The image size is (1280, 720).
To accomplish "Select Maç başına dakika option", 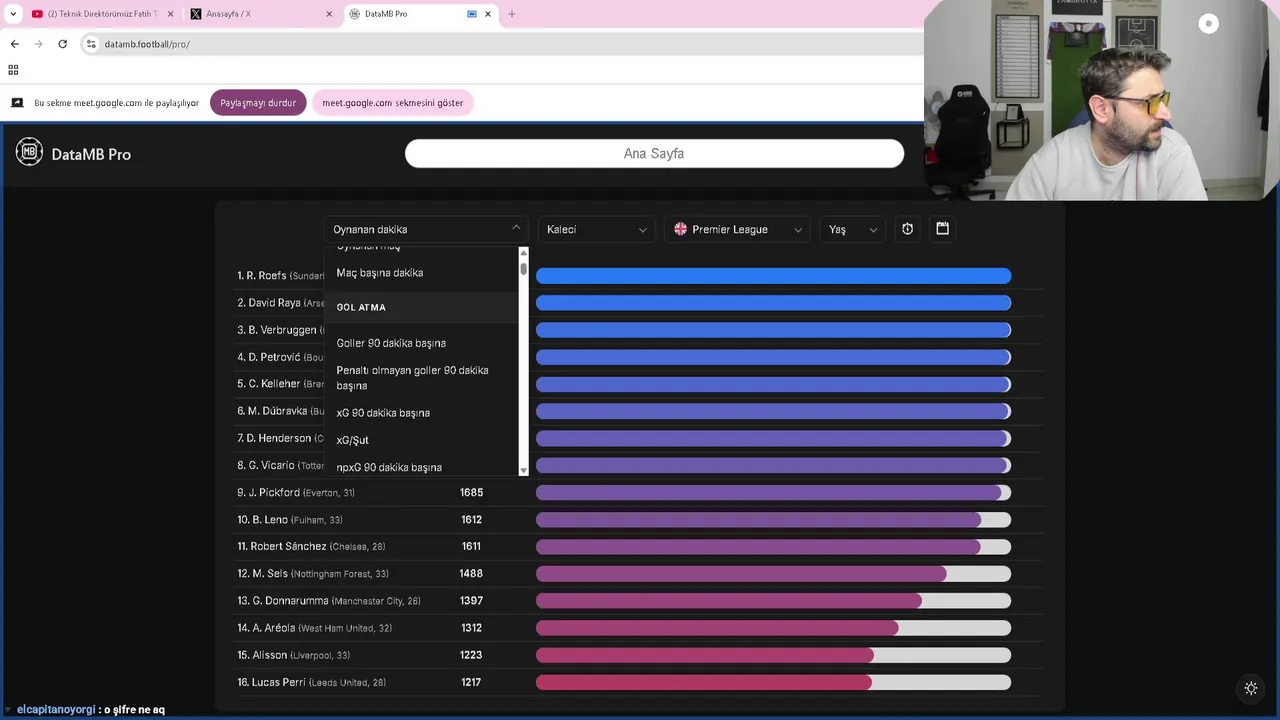I will click(420, 273).
